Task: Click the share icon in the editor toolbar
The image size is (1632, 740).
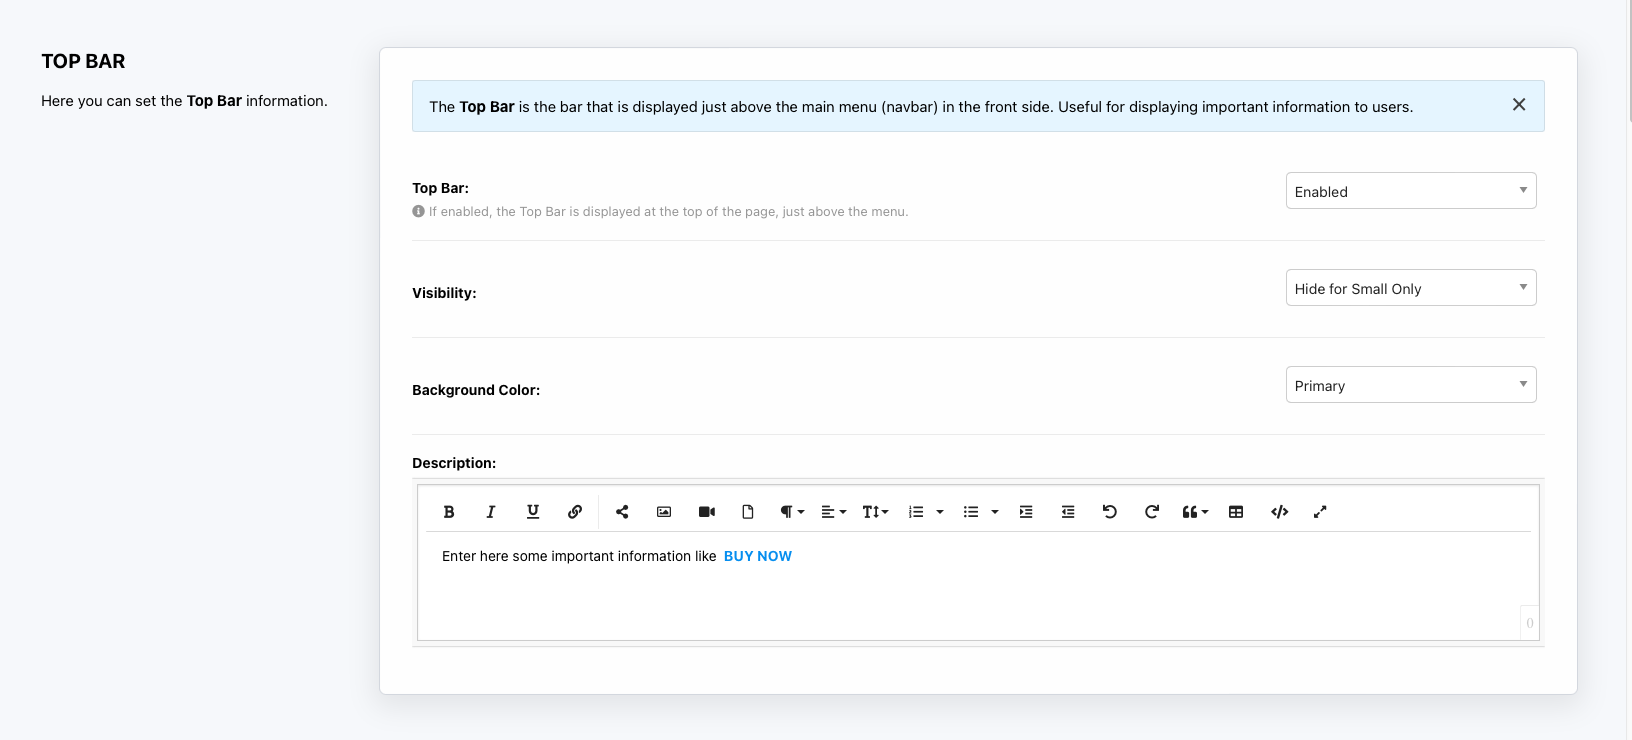Action: 622,512
